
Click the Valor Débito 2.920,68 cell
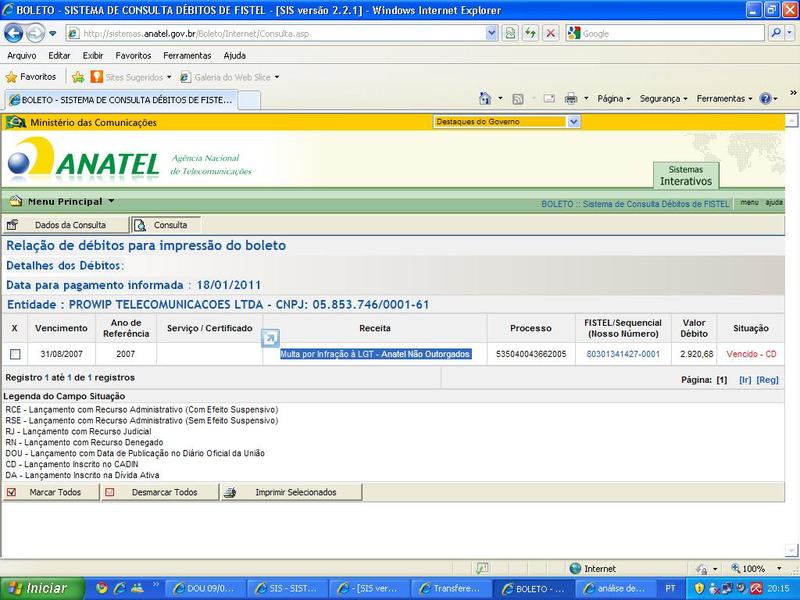coord(696,354)
